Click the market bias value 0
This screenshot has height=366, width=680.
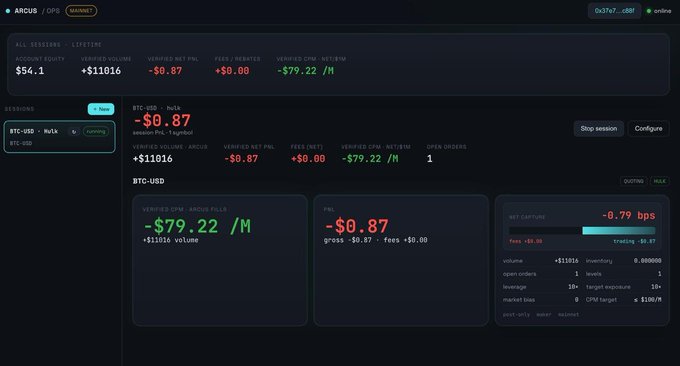[576, 300]
